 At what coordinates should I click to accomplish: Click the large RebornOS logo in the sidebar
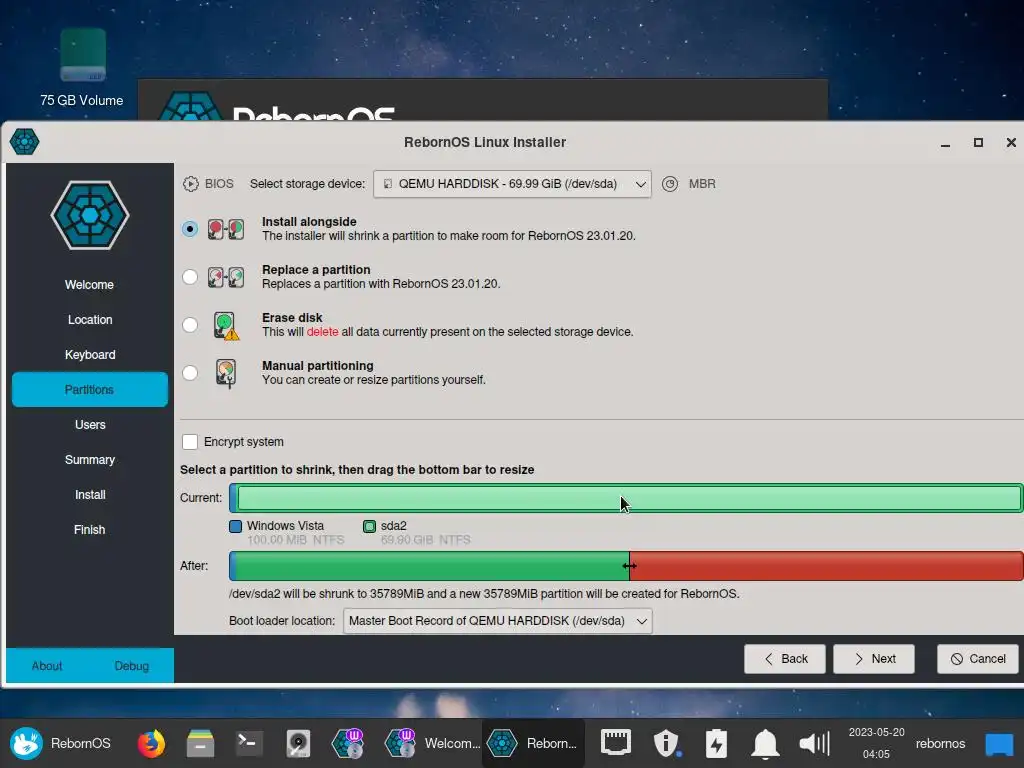90,216
